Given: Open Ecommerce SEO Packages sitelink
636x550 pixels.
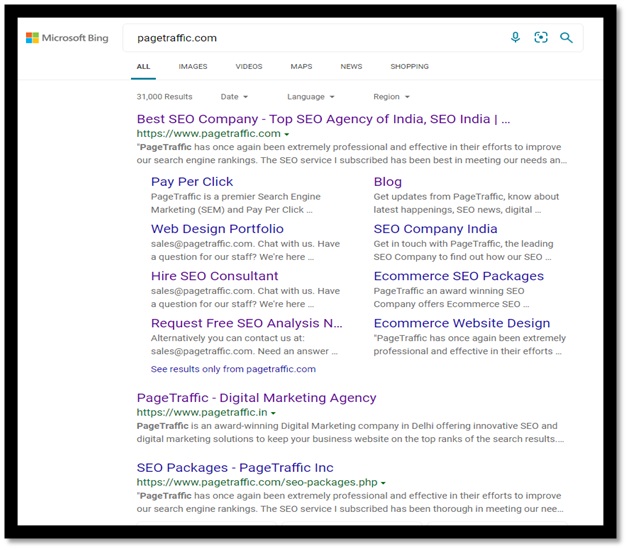Looking at the screenshot, I should (458, 276).
